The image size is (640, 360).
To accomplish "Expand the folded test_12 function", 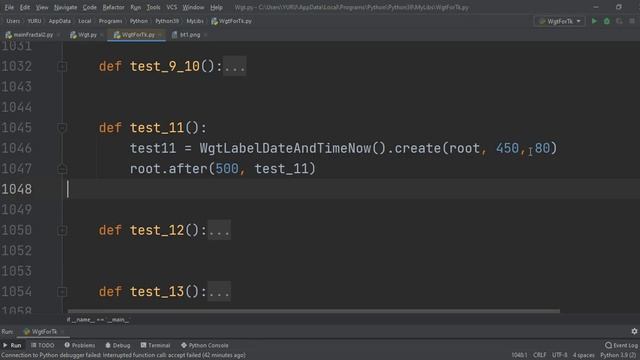I will point(62,230).
